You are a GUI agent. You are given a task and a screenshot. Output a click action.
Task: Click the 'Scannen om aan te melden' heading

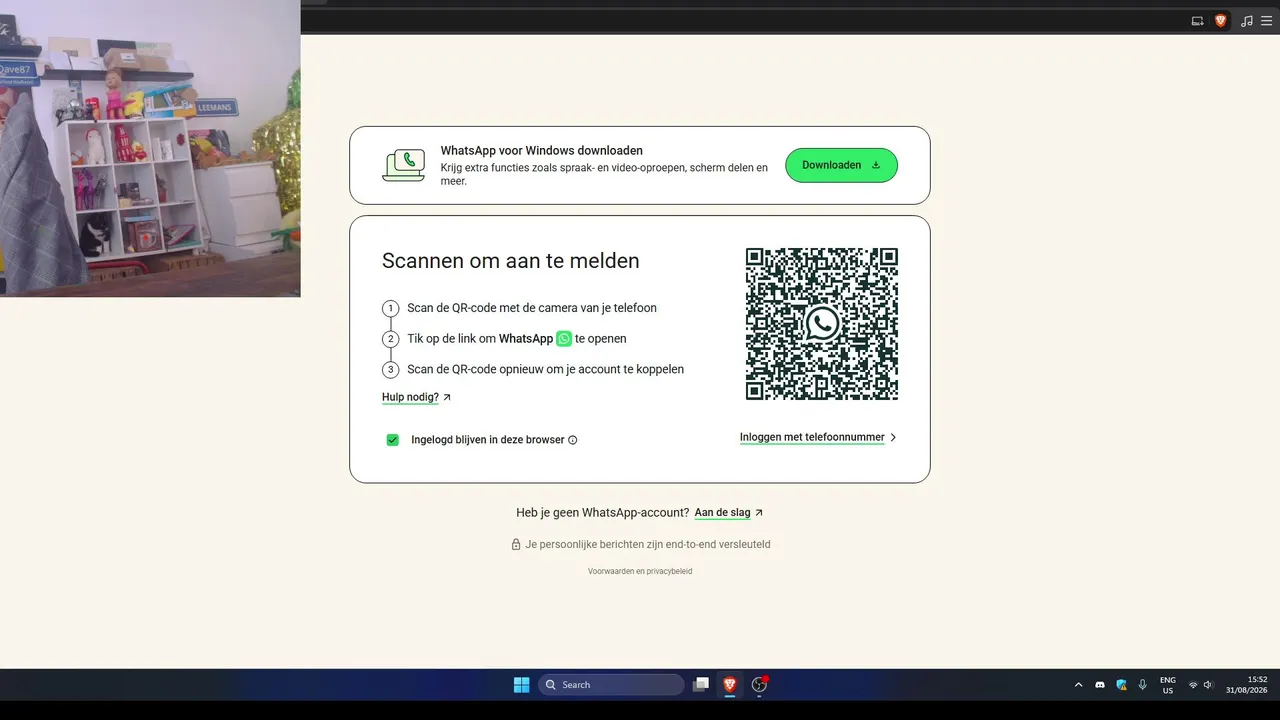coord(510,261)
